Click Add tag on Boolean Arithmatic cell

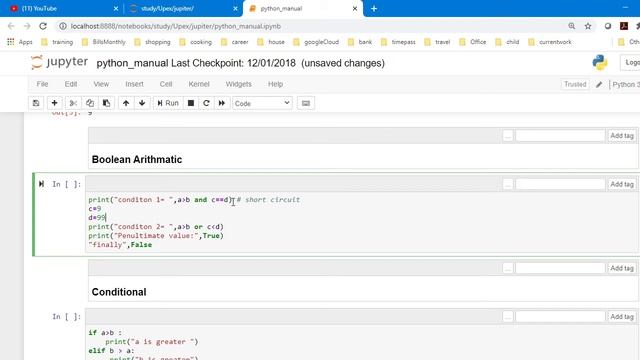pyautogui.click(x=622, y=136)
